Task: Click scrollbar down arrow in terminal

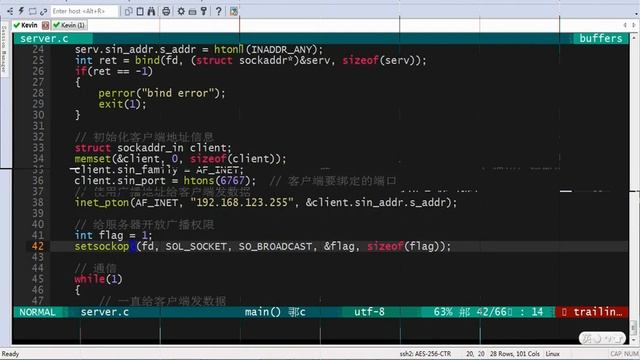Action: 634,340
